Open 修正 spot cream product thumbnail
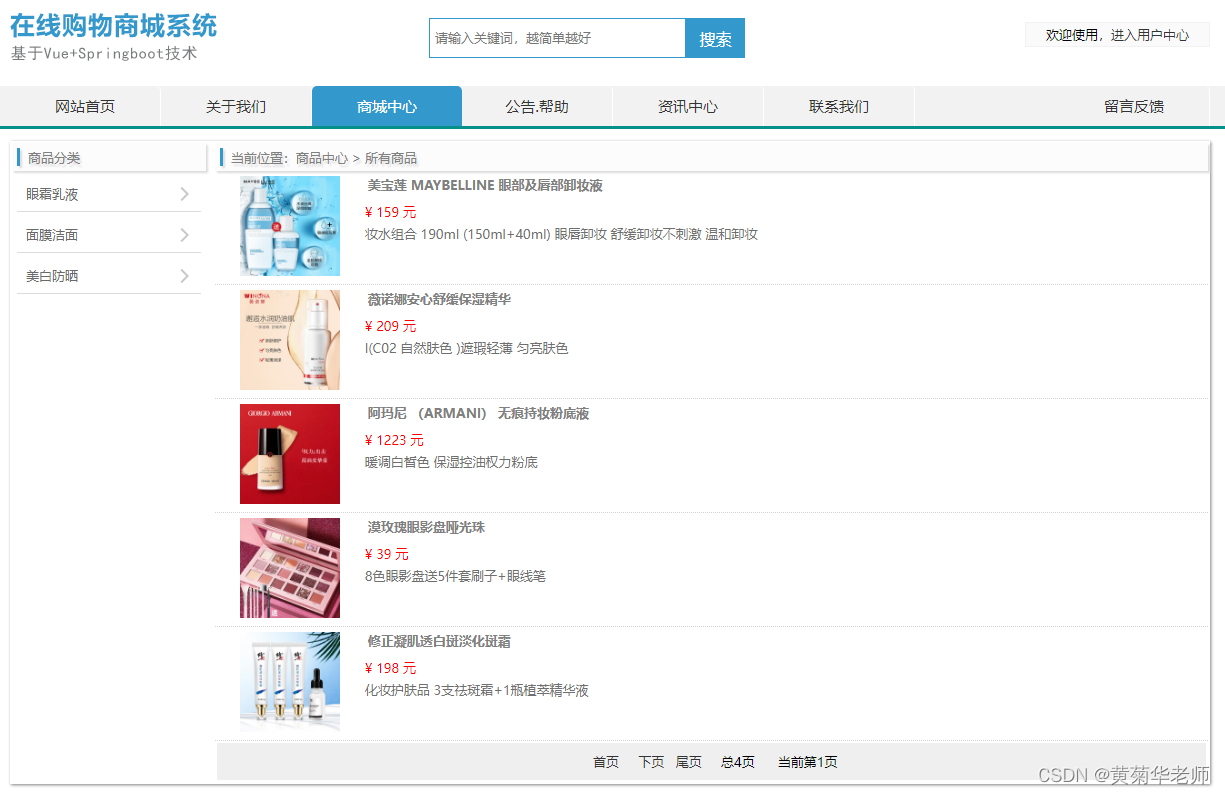1225x795 pixels. coord(290,682)
